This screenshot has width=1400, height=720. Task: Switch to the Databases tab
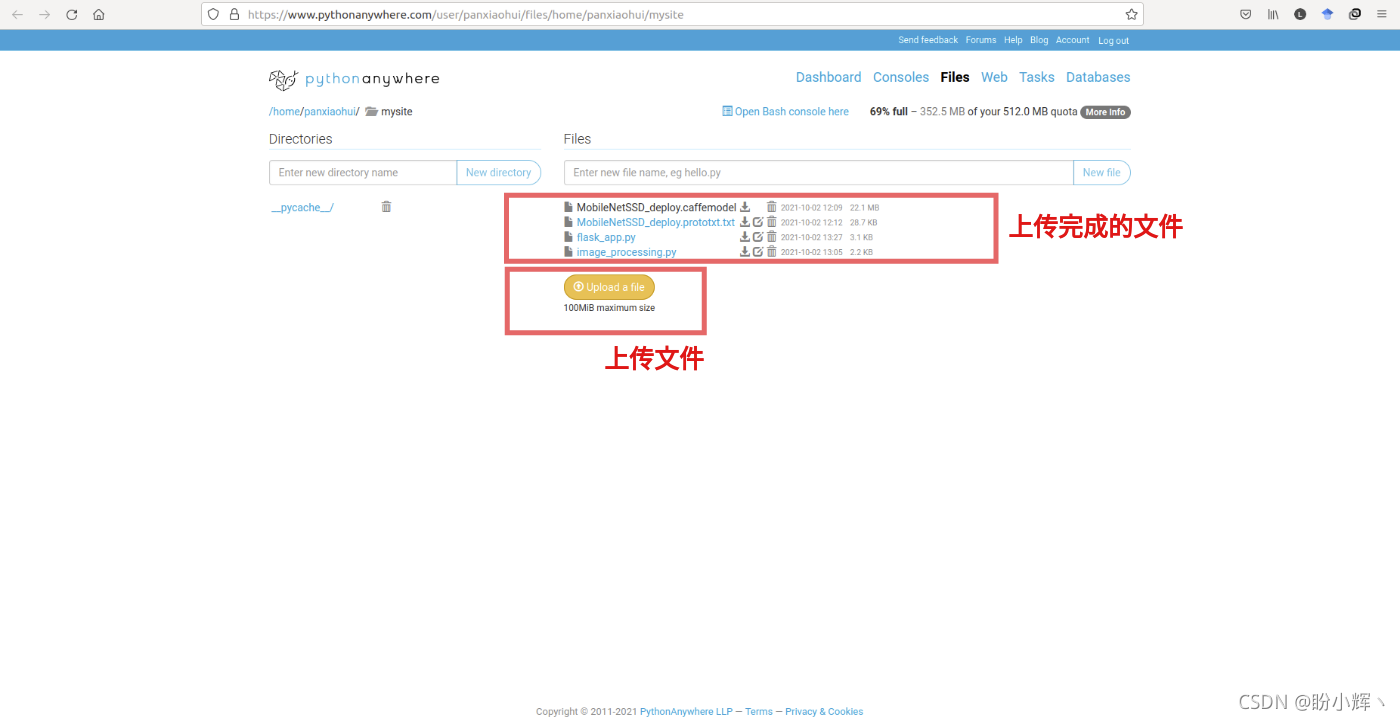click(1098, 77)
